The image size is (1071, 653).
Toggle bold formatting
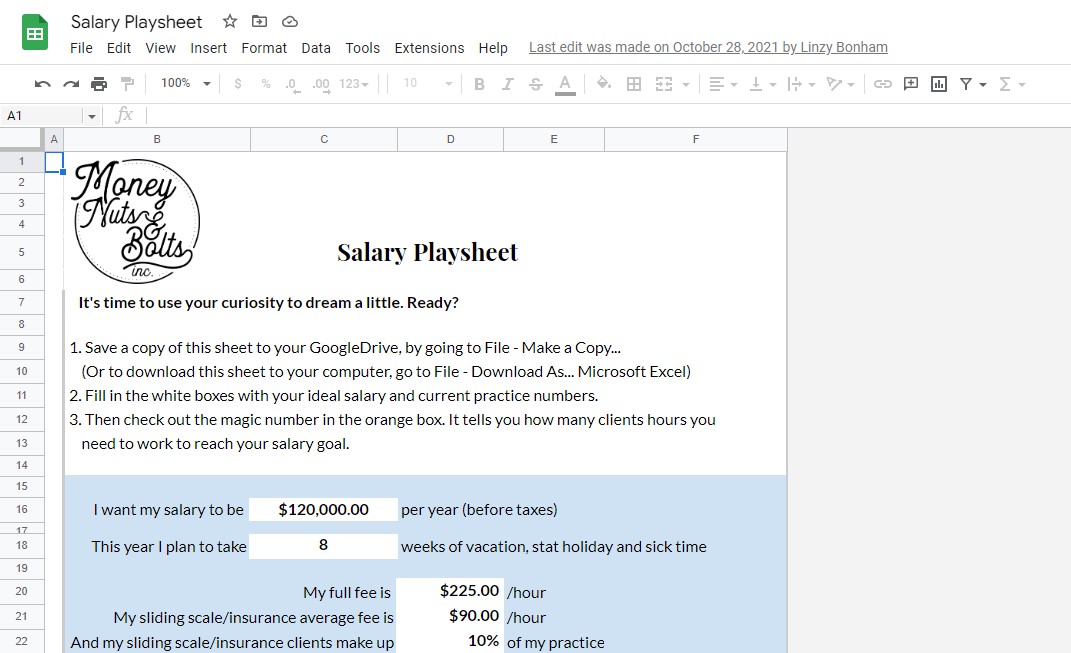coord(479,83)
